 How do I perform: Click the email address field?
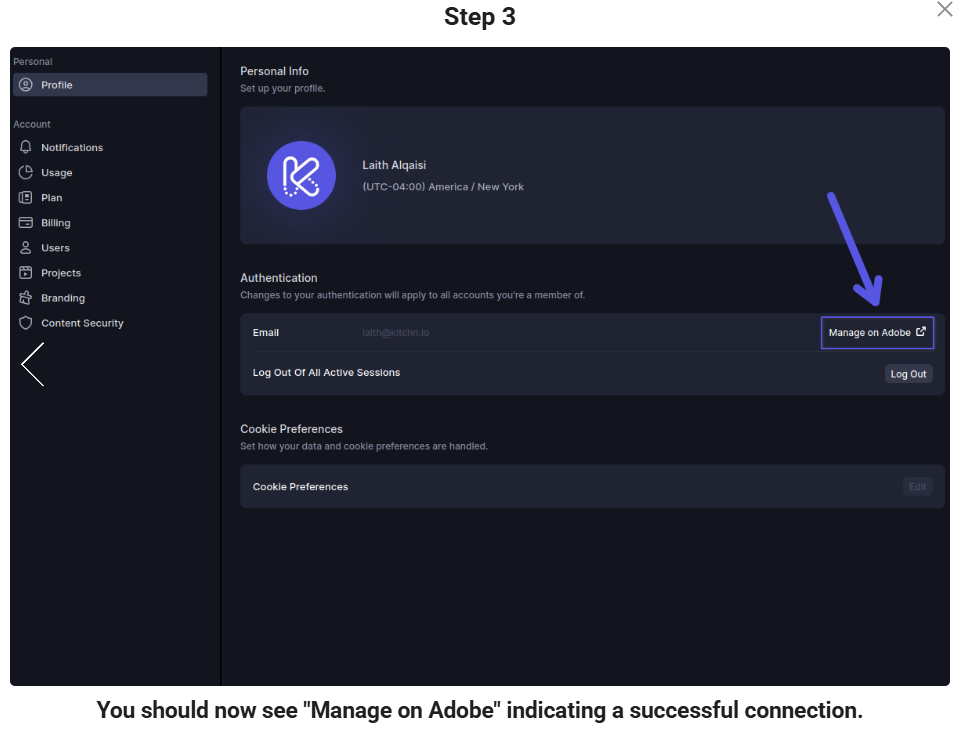(395, 332)
